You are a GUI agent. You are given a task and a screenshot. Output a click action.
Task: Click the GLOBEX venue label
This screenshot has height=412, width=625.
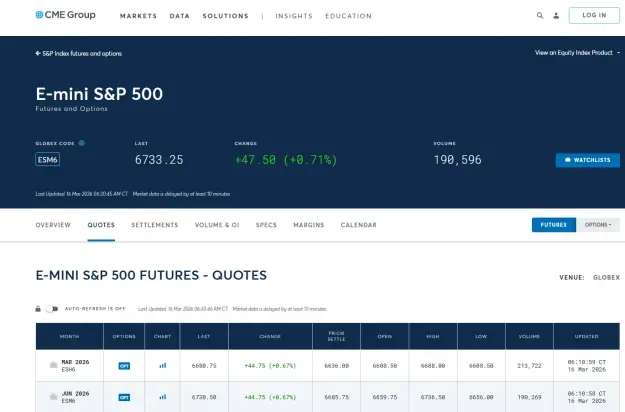[606, 277]
